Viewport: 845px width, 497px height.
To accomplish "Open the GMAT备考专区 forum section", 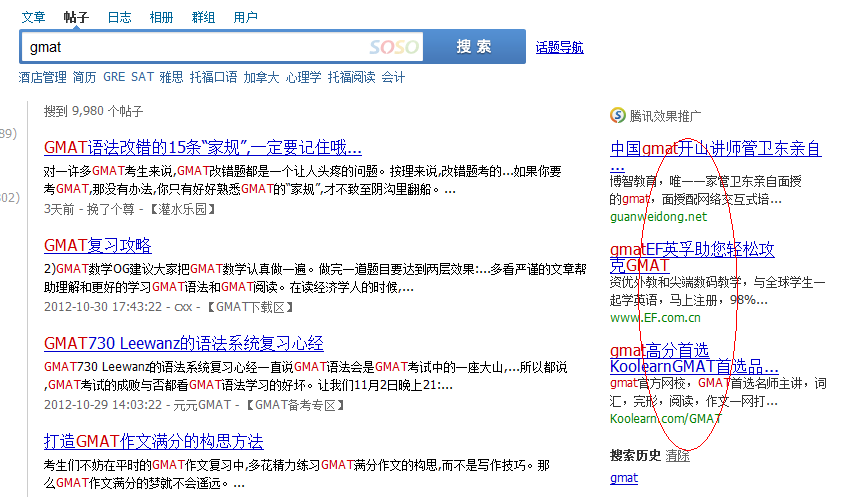I will (x=295, y=405).
